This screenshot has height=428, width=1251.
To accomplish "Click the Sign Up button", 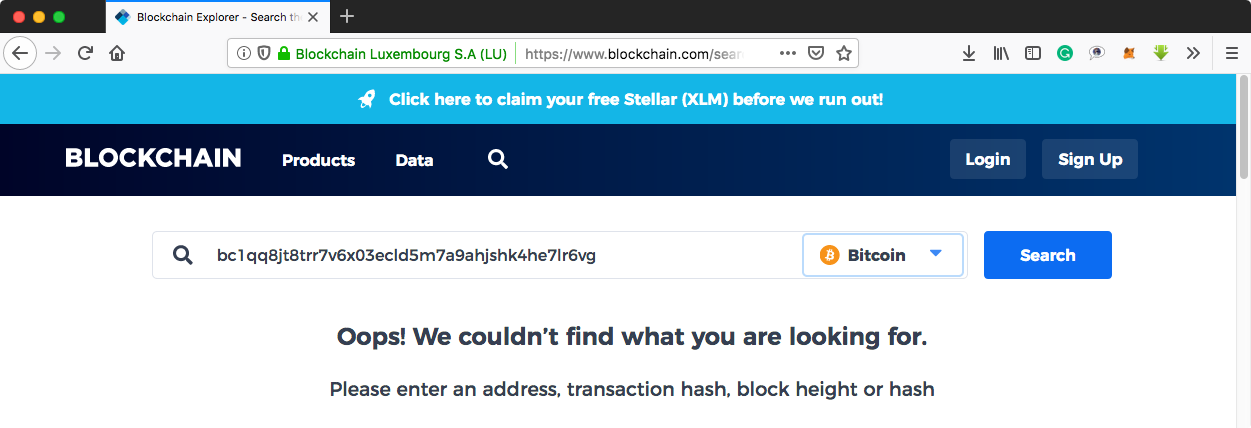I will tap(1090, 159).
